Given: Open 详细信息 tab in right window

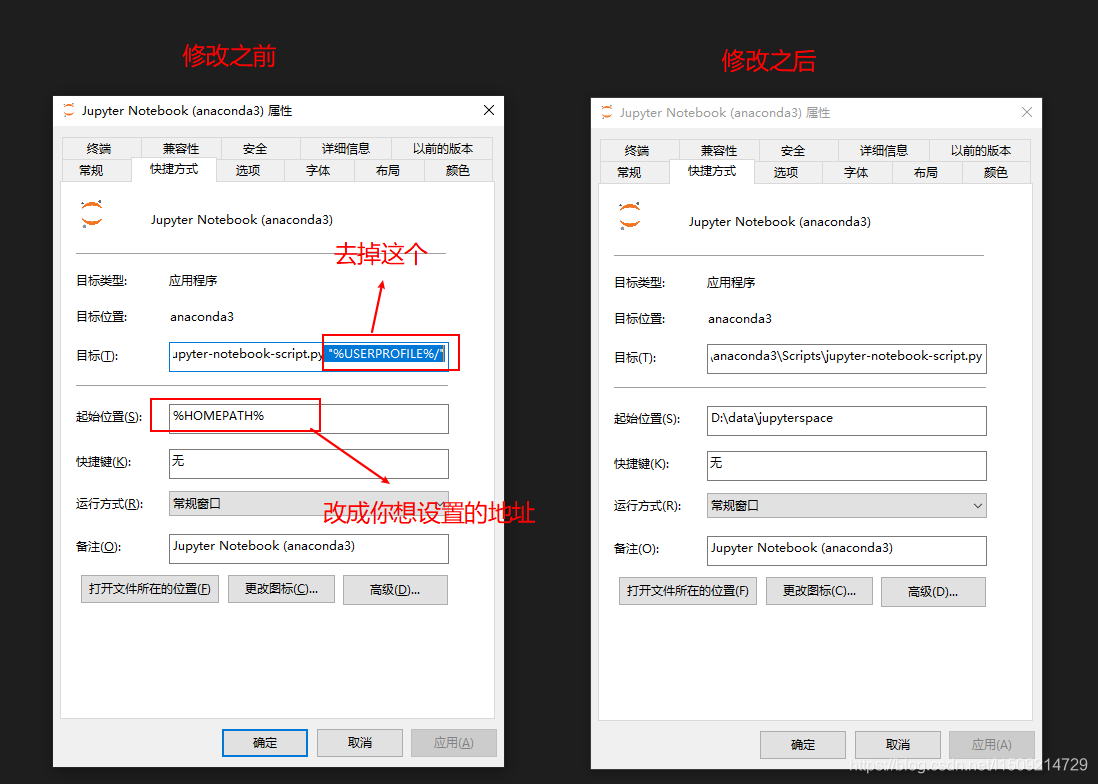Looking at the screenshot, I should pyautogui.click(x=884, y=150).
